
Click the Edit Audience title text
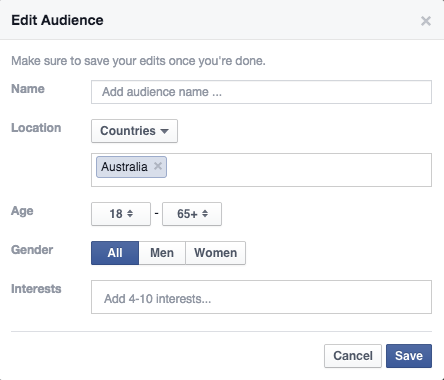(x=57, y=20)
